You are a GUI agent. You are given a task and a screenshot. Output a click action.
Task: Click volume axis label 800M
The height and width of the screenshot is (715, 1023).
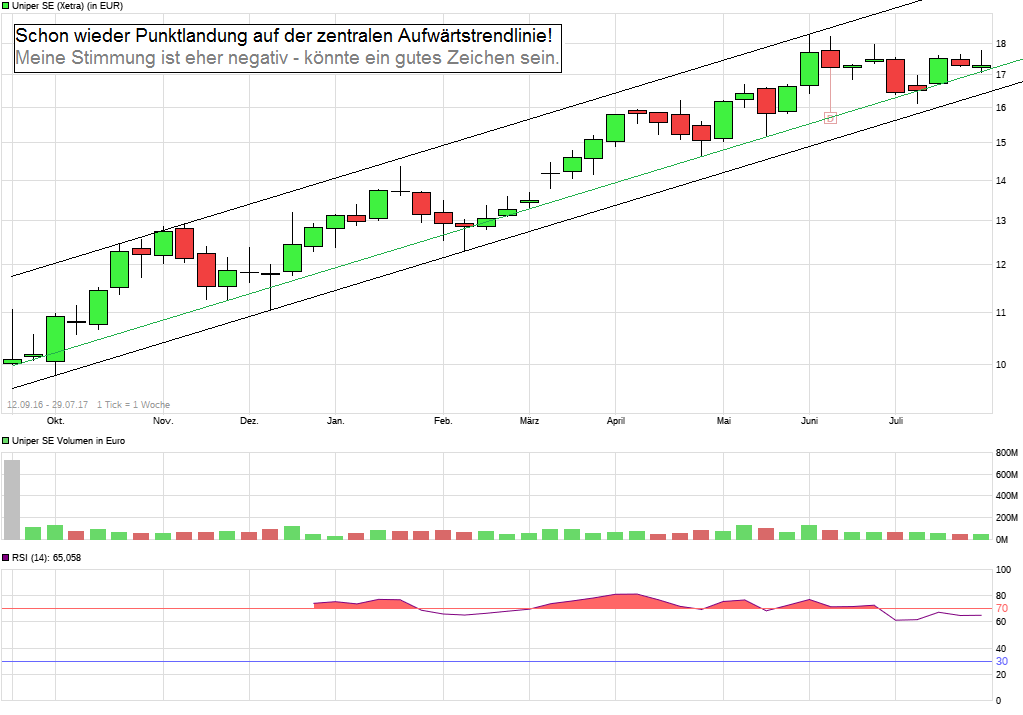point(1007,453)
